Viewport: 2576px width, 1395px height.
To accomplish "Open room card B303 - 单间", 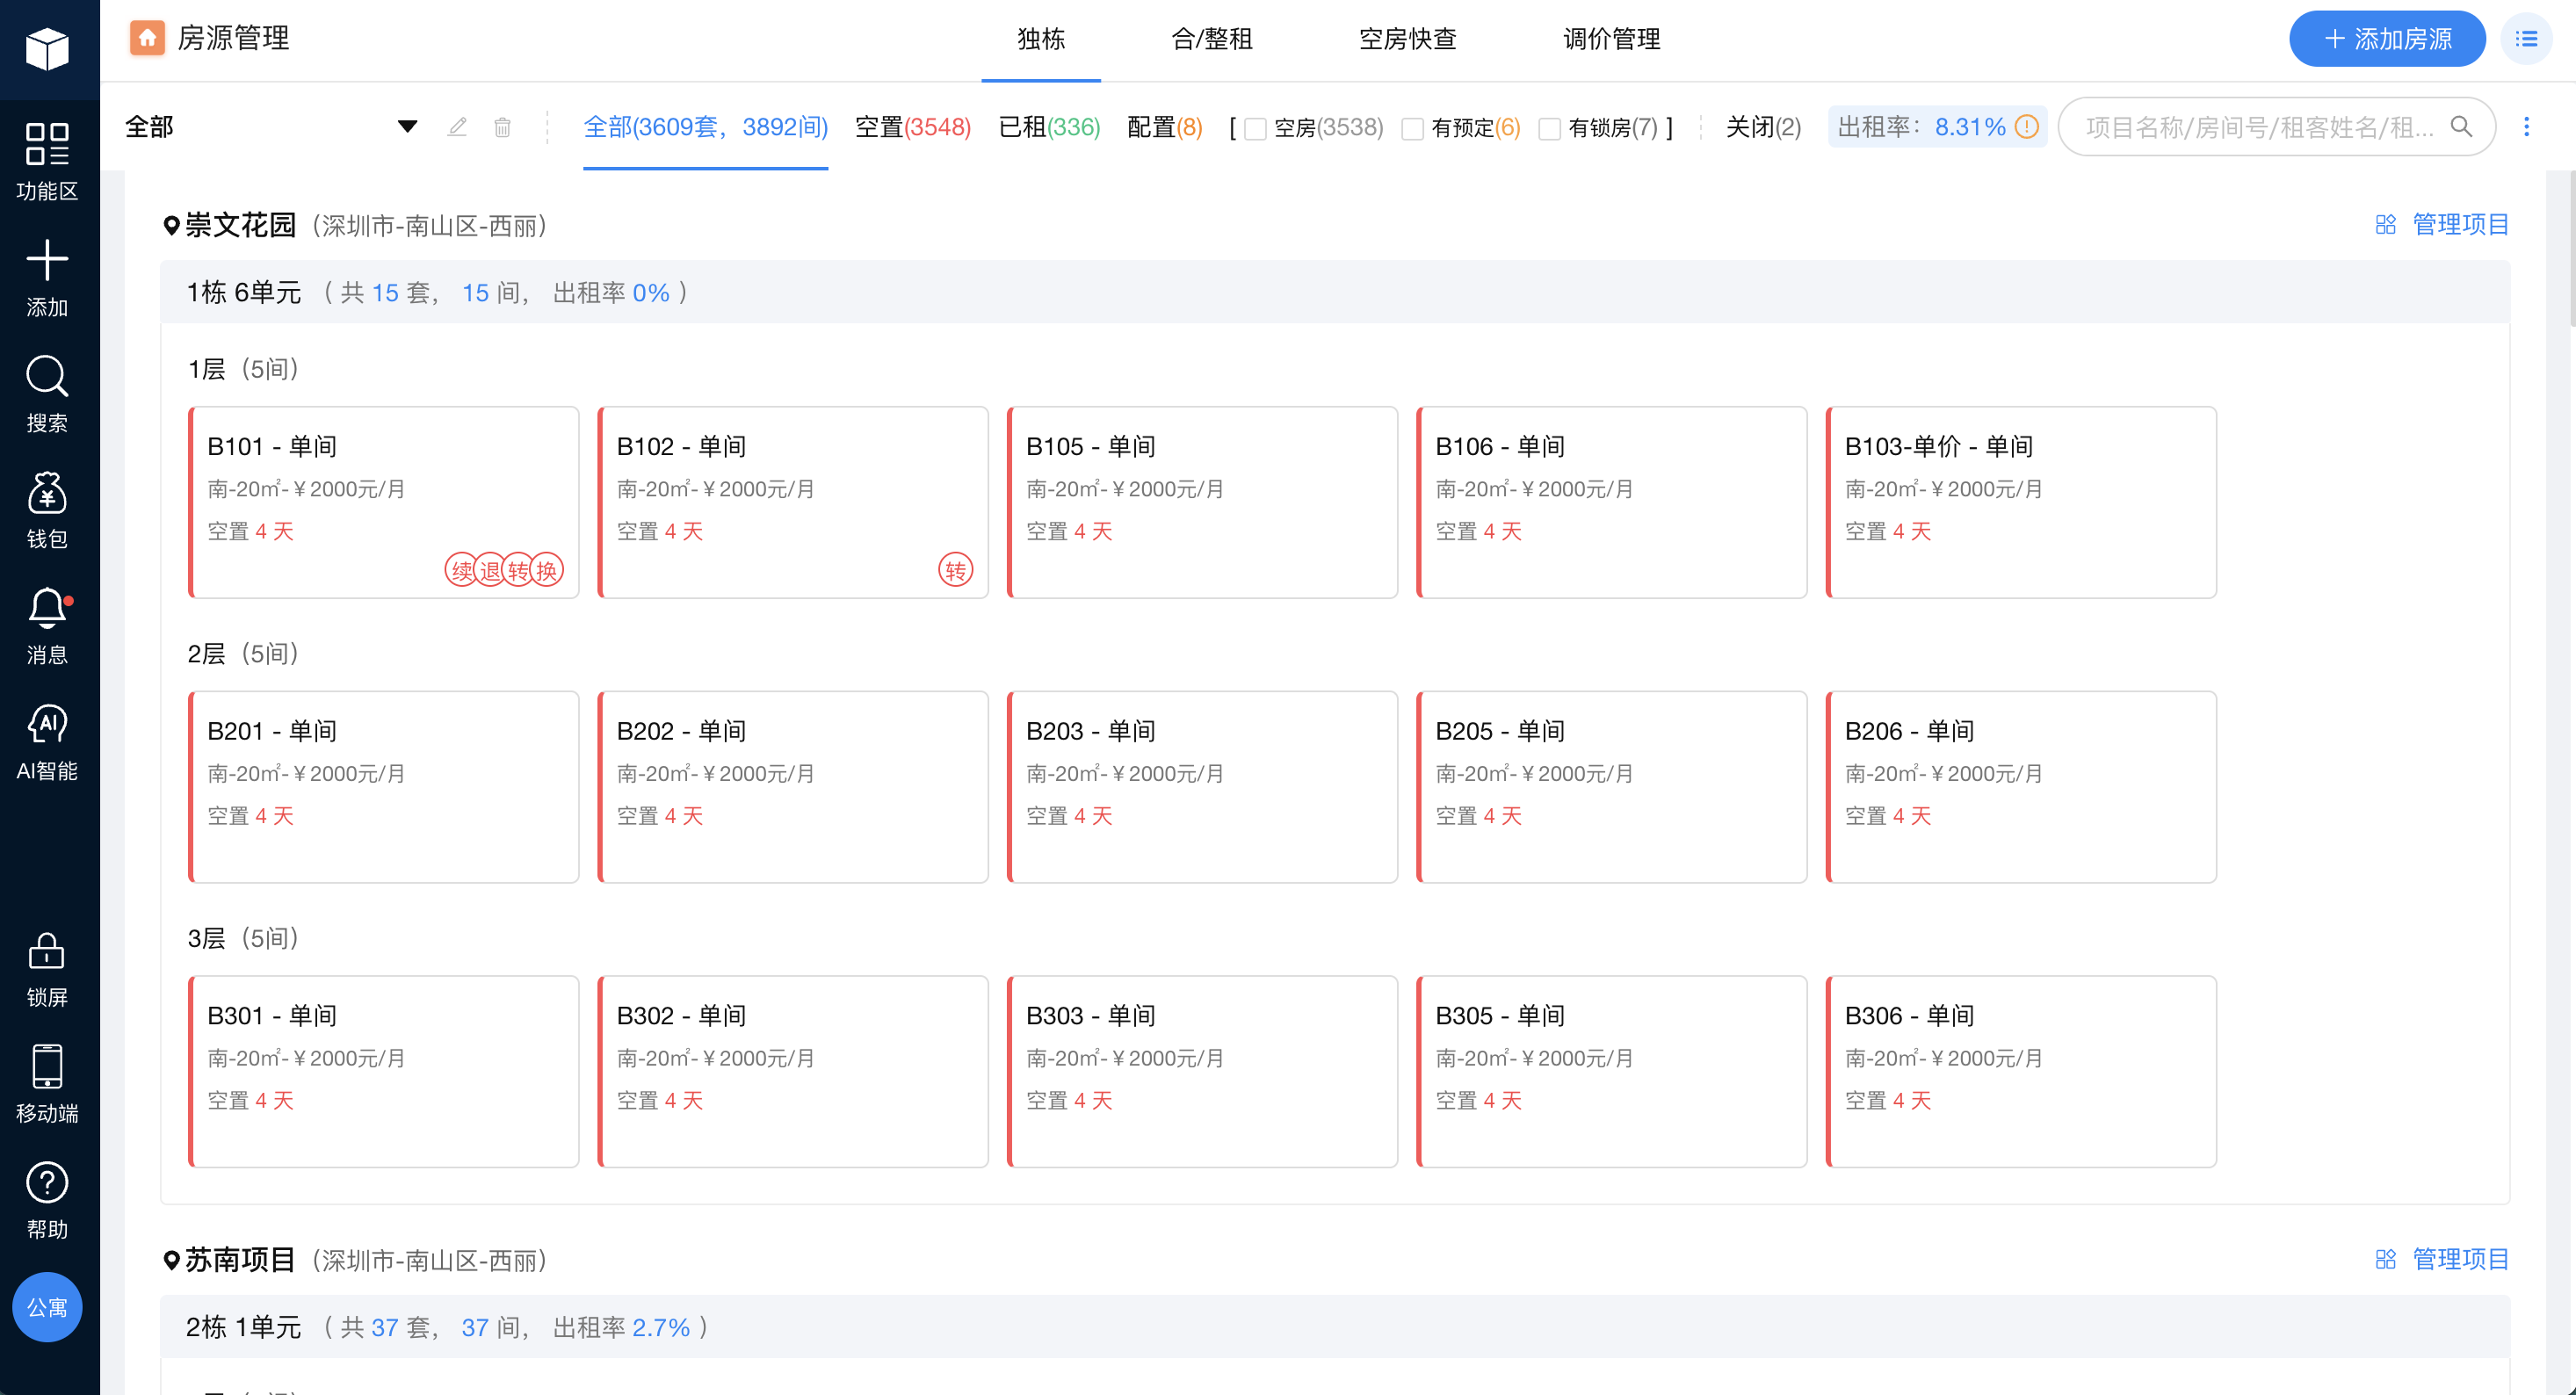I will click(1202, 1071).
